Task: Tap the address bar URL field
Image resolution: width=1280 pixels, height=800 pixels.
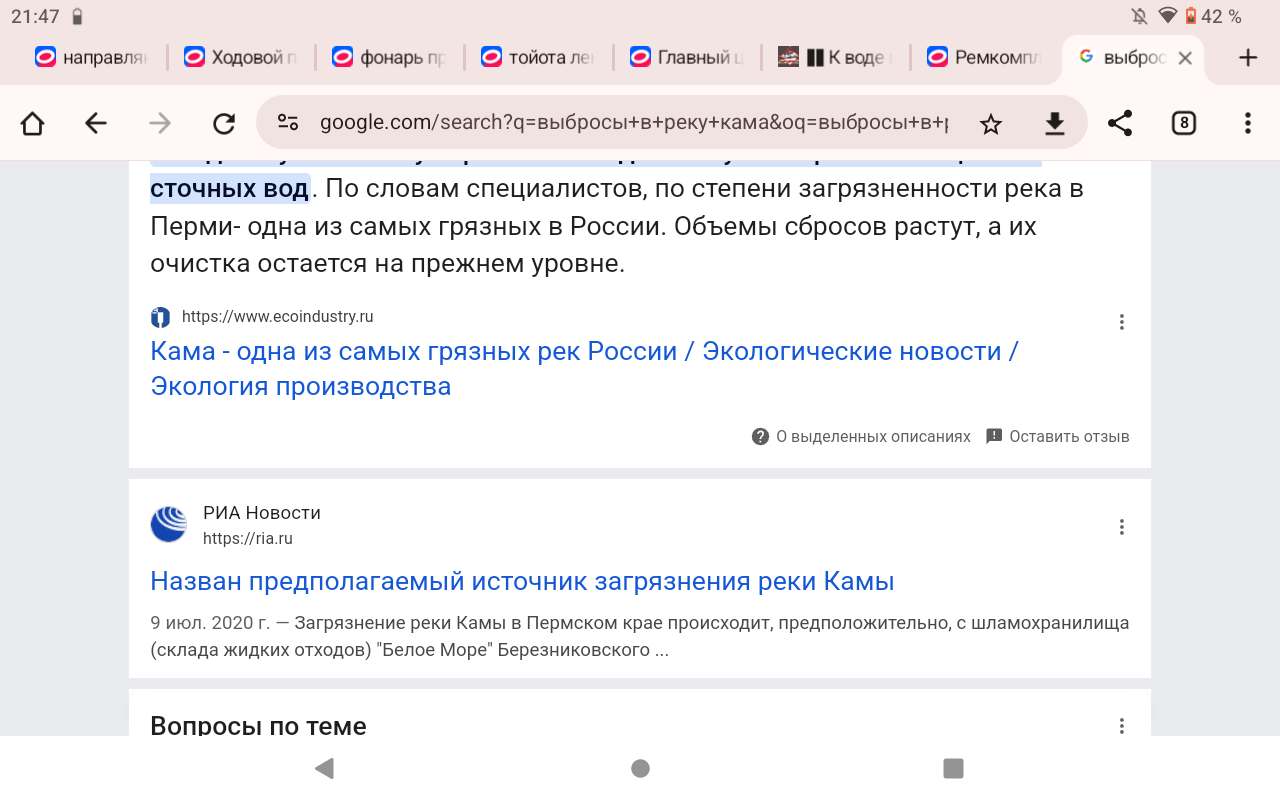Action: (634, 123)
